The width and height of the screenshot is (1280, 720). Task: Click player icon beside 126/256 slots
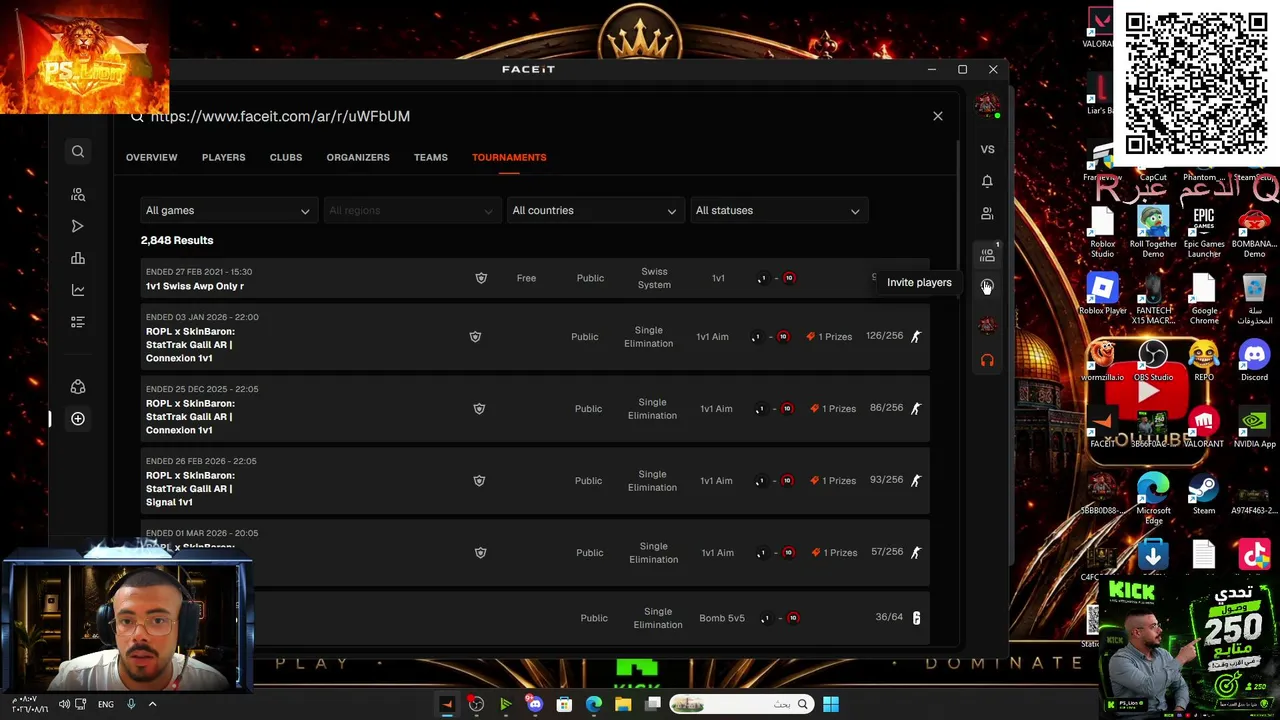[x=915, y=336]
